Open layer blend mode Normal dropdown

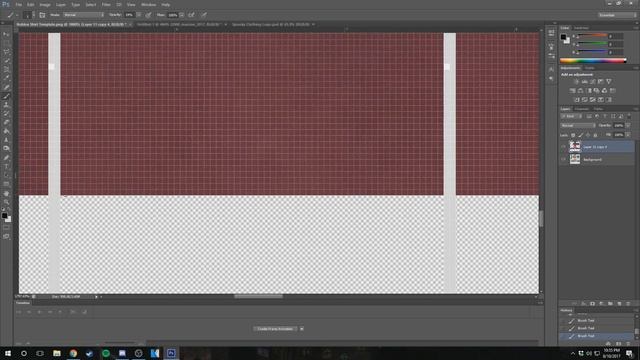(x=578, y=125)
